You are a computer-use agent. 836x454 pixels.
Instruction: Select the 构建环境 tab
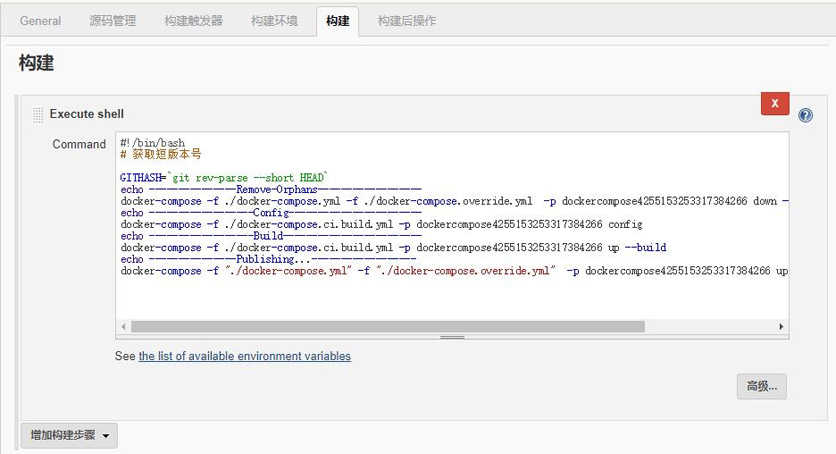click(274, 21)
